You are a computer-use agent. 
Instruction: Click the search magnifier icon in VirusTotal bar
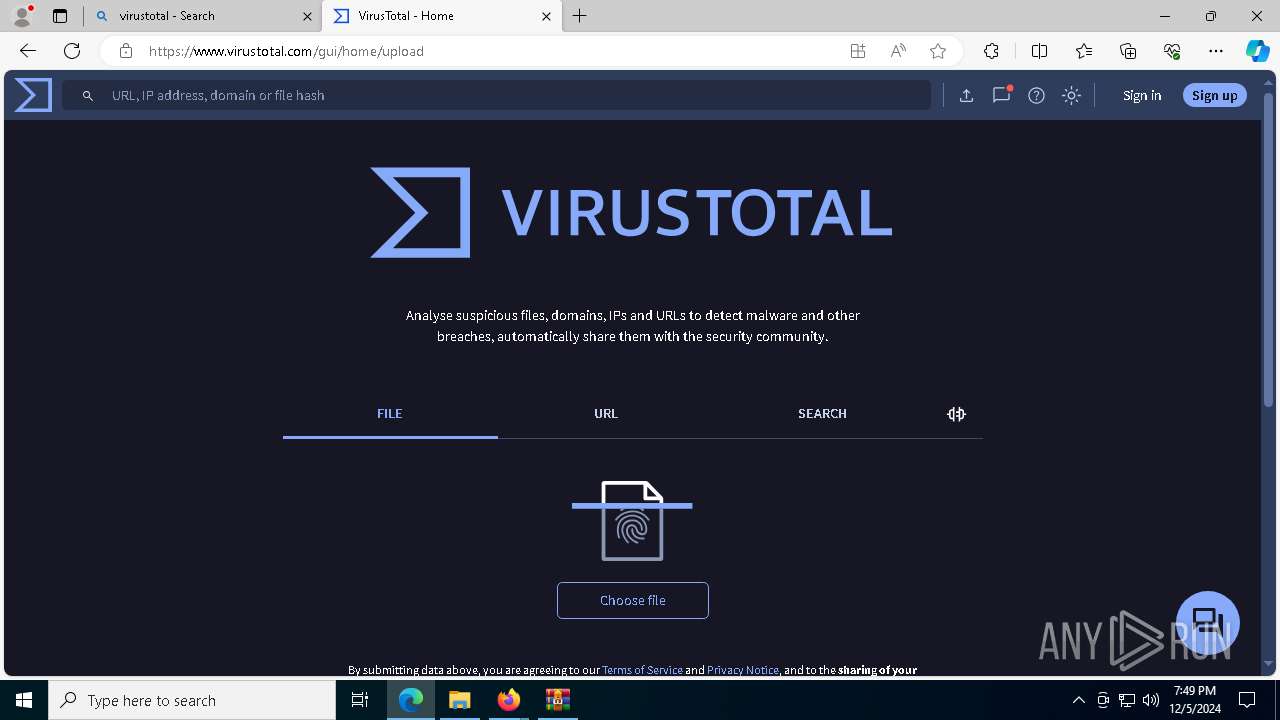coord(88,95)
